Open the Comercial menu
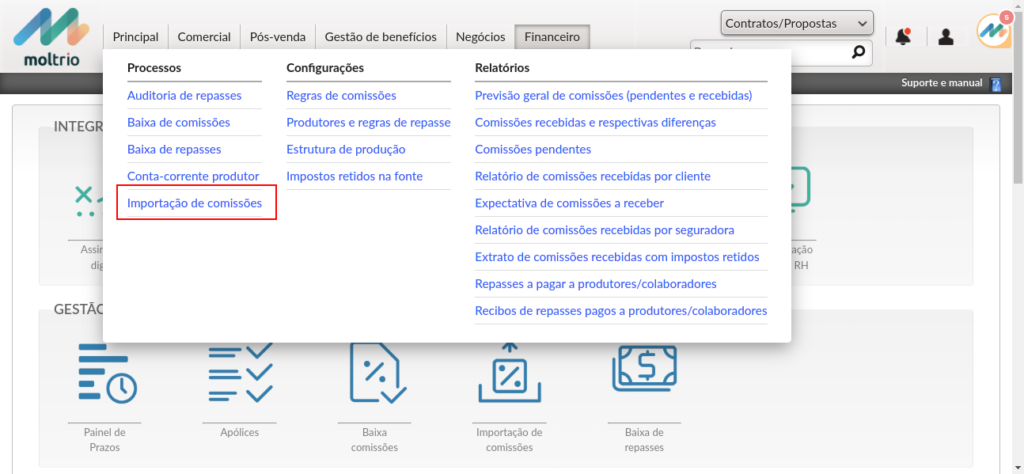Screen dimensions: 1024x474 [204, 37]
